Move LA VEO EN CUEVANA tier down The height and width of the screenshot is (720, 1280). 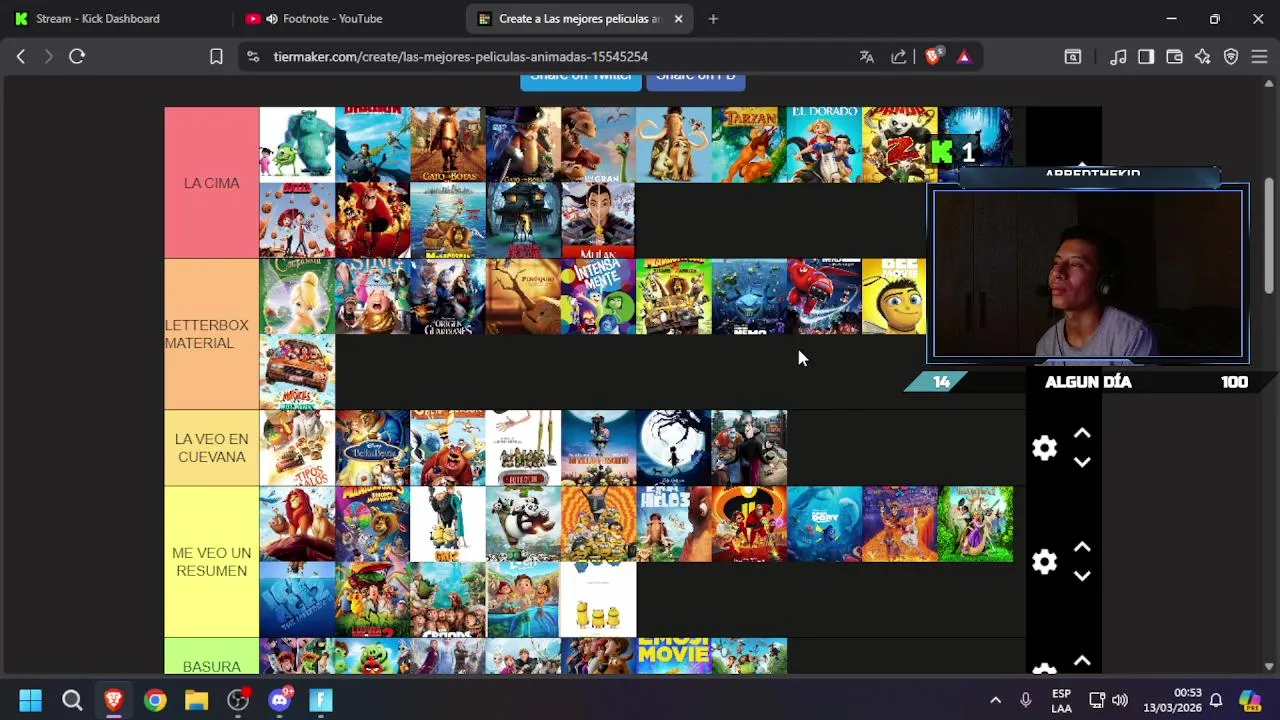[x=1082, y=462]
